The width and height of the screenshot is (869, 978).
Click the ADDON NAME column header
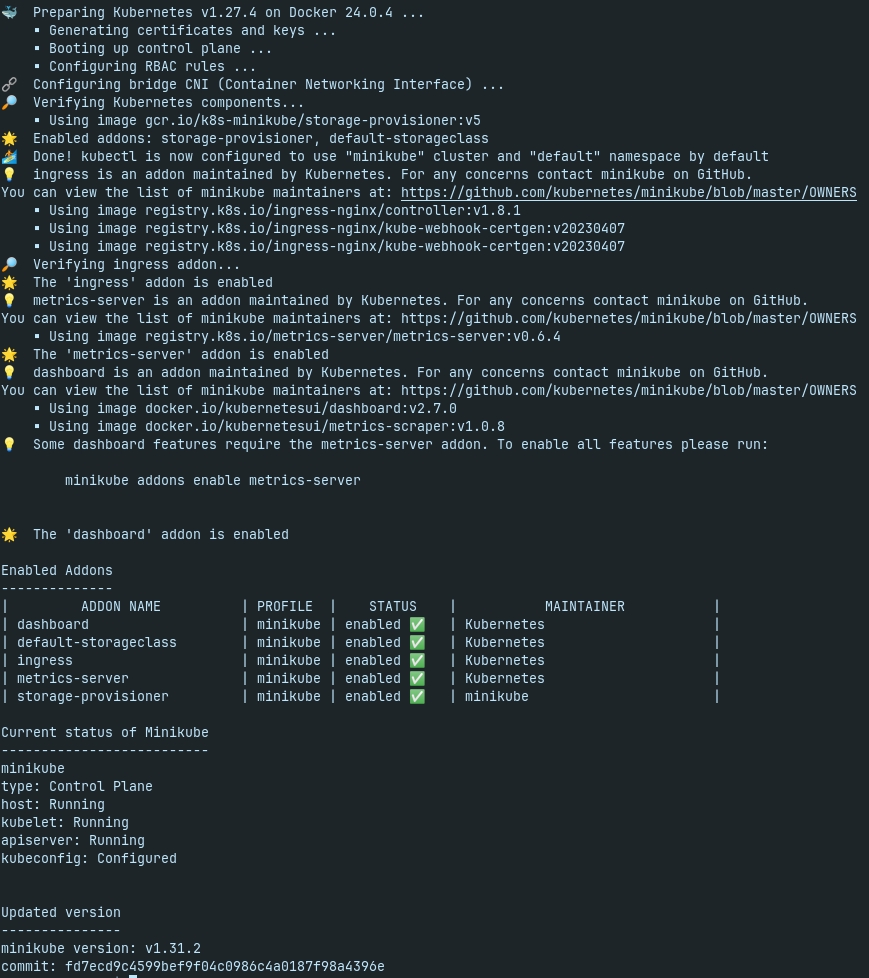121,607
